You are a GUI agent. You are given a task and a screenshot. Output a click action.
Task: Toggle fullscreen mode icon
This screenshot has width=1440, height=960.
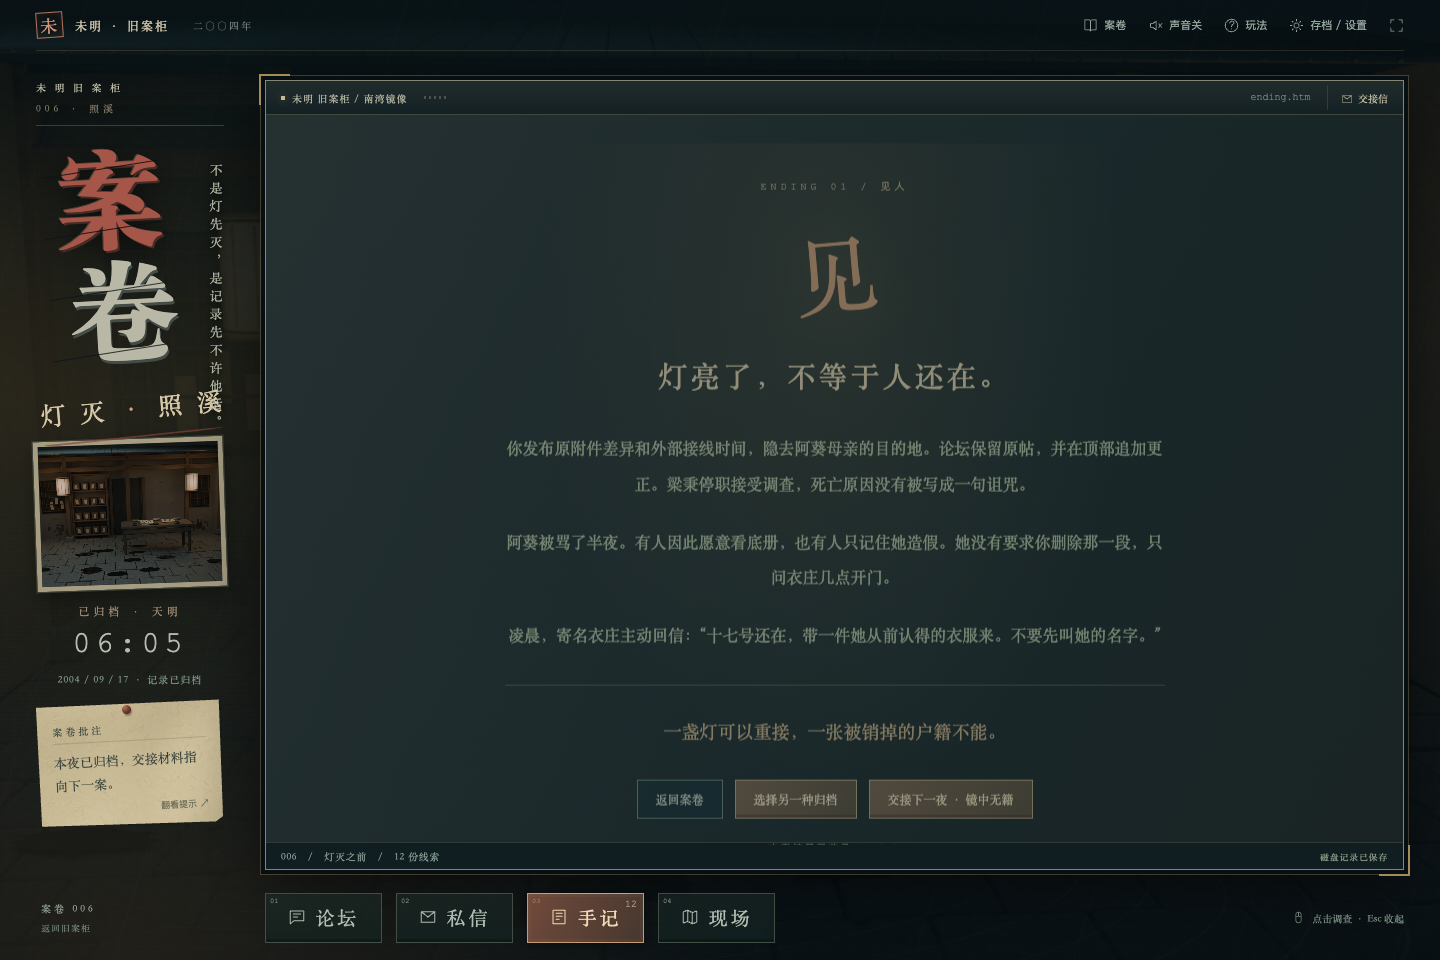[x=1396, y=25]
